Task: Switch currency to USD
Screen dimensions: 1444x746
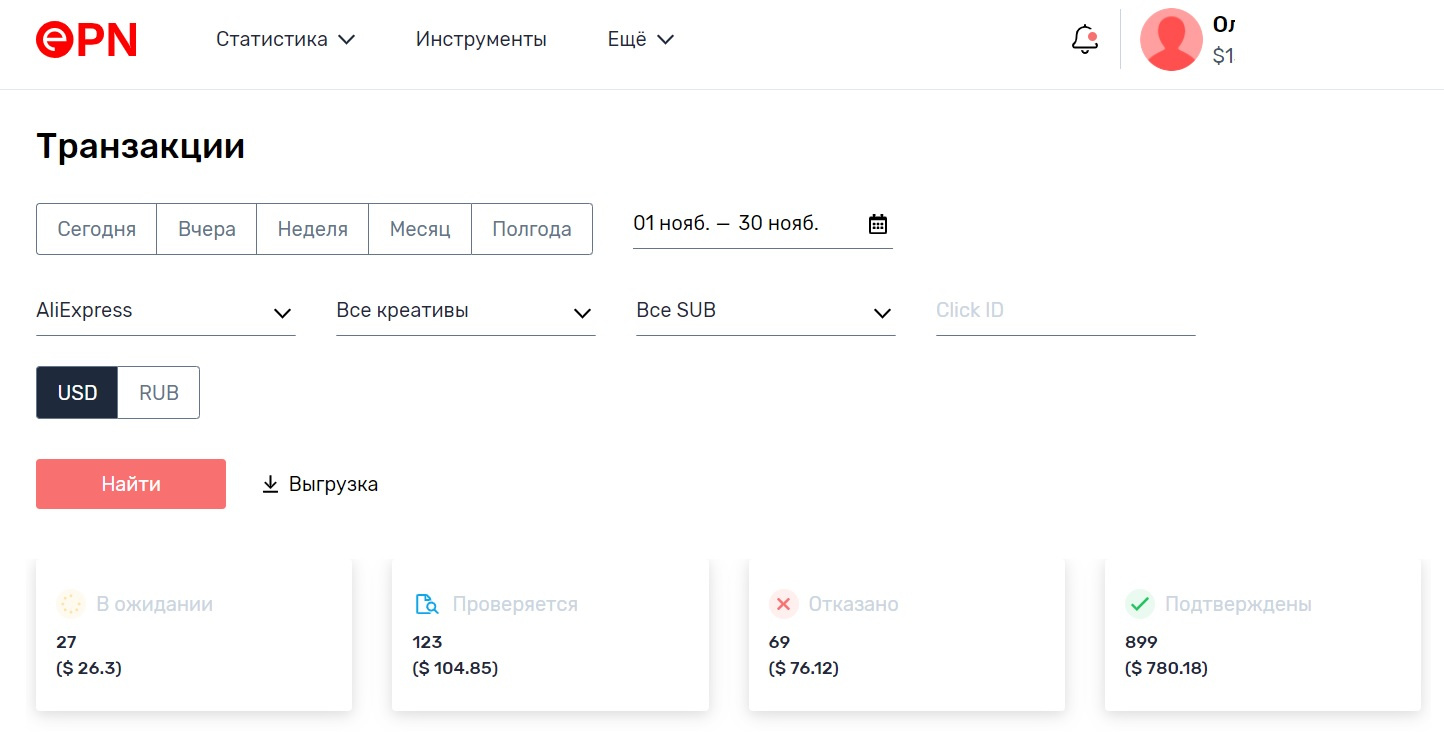Action: click(77, 393)
